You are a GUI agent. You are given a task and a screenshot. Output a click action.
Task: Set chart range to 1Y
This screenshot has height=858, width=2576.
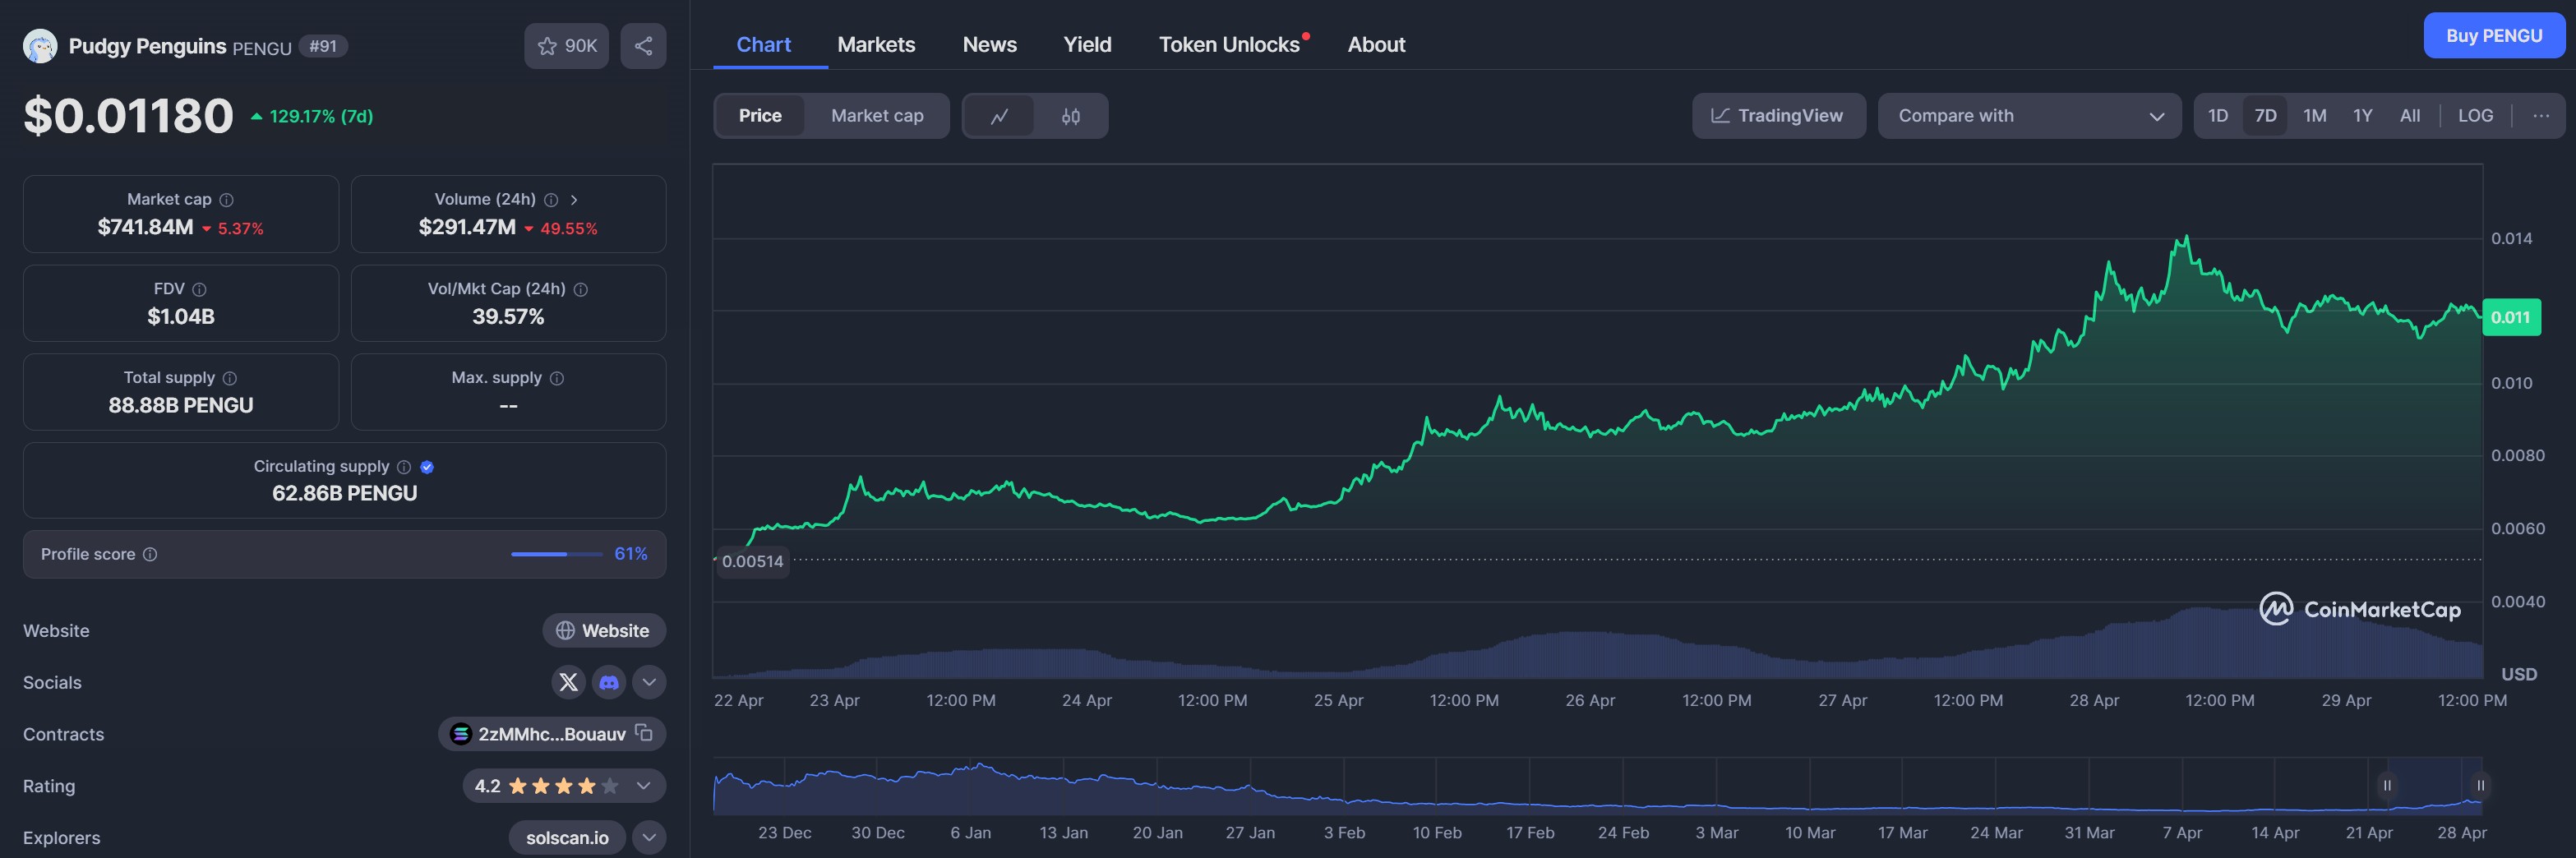(x=2362, y=116)
